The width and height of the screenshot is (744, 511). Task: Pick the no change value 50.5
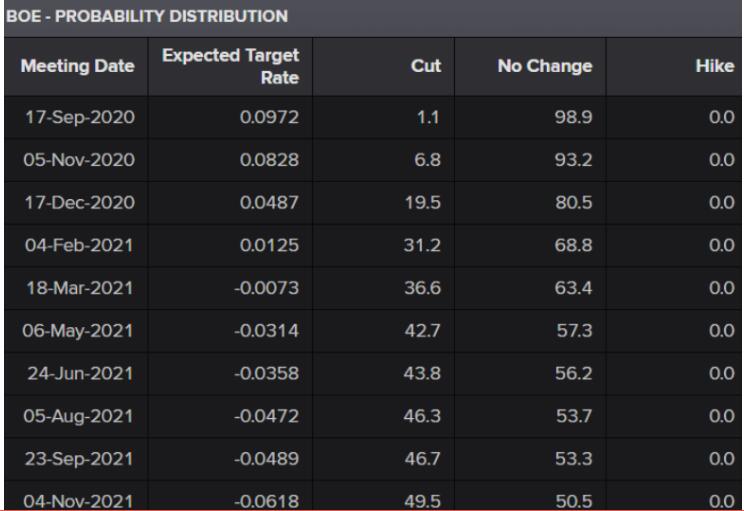[574, 501]
